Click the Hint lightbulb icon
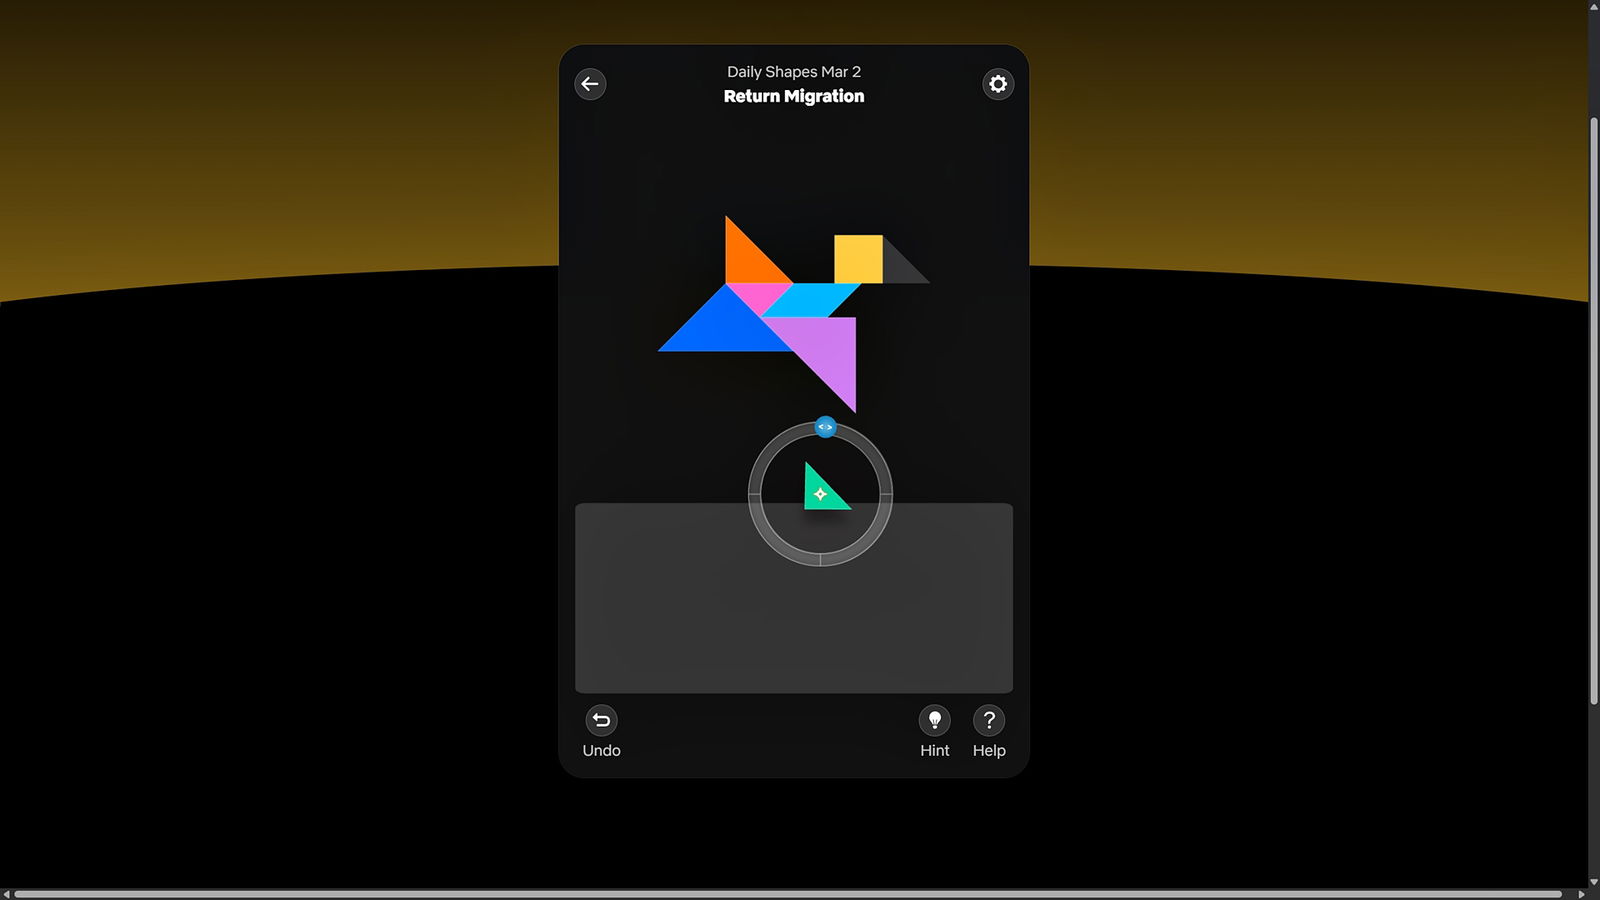The width and height of the screenshot is (1600, 900). pyautogui.click(x=934, y=720)
